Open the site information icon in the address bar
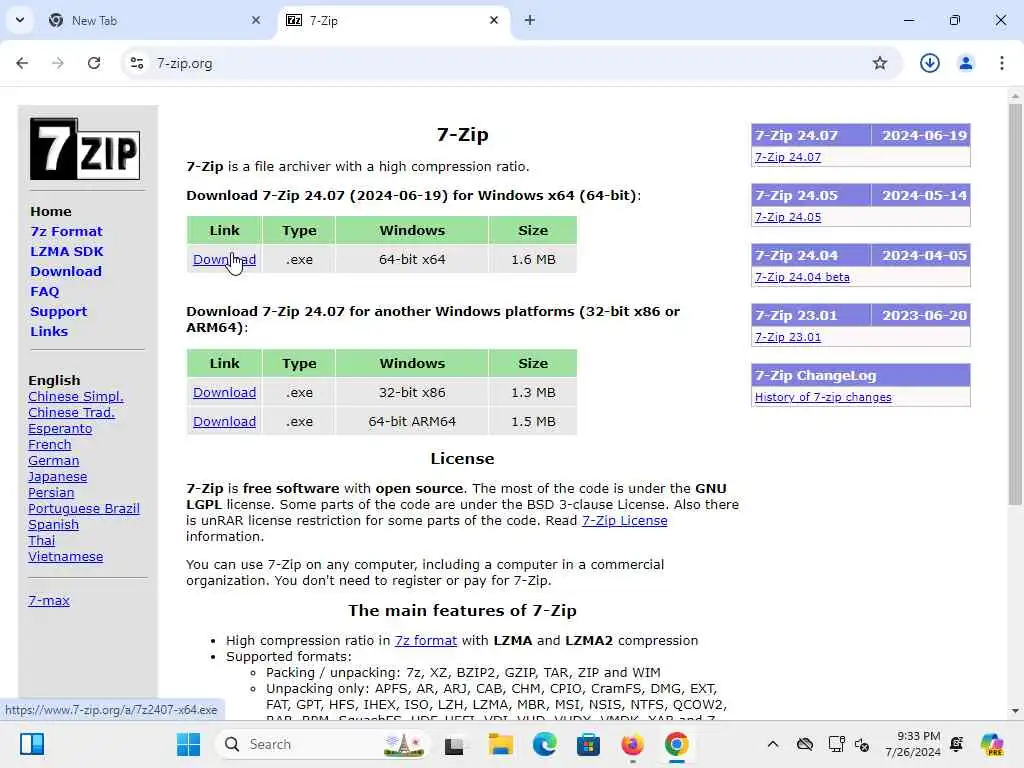Screen dimensions: 1024x768 [137, 63]
